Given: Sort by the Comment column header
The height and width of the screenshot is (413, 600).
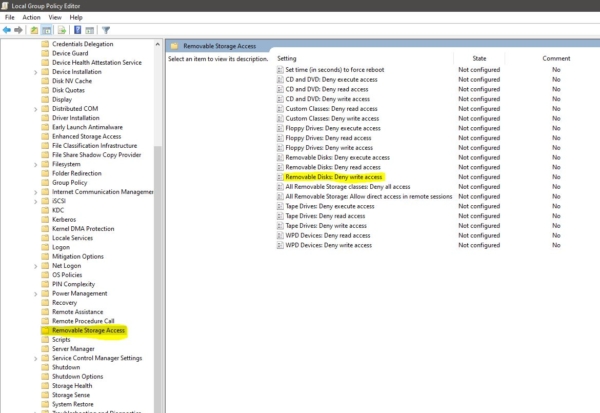Looking at the screenshot, I should 556,59.
